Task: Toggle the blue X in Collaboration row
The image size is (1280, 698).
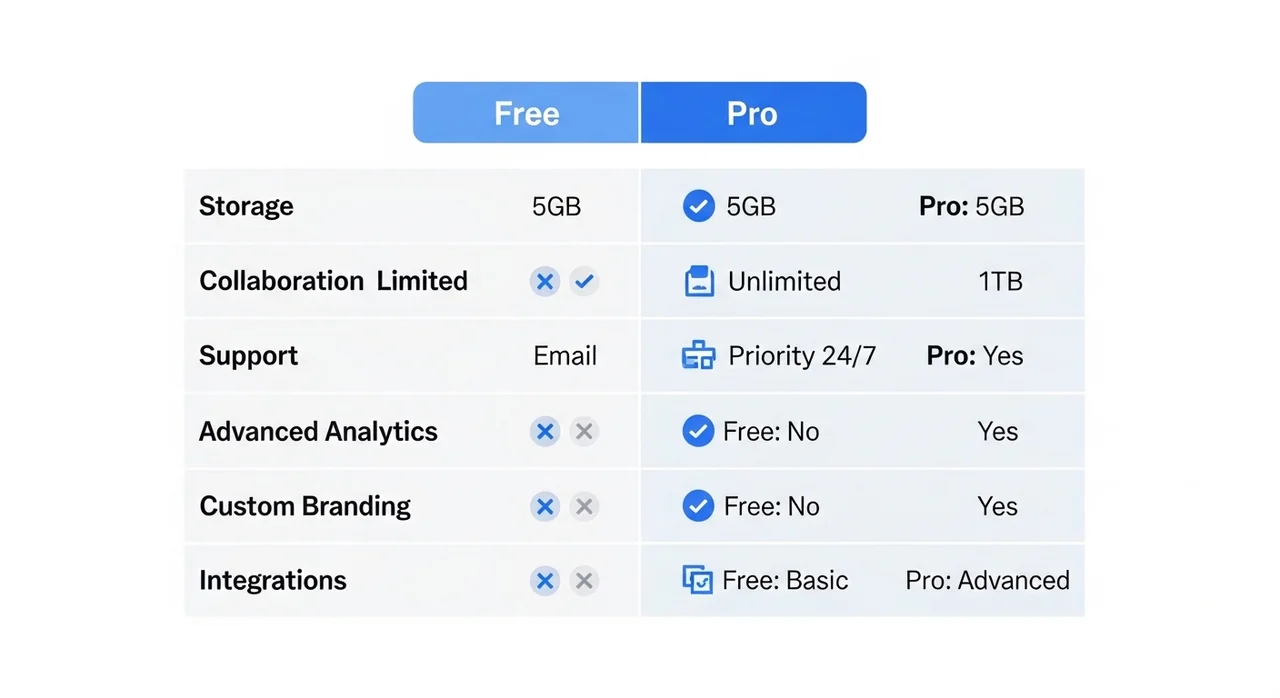Action: [545, 281]
